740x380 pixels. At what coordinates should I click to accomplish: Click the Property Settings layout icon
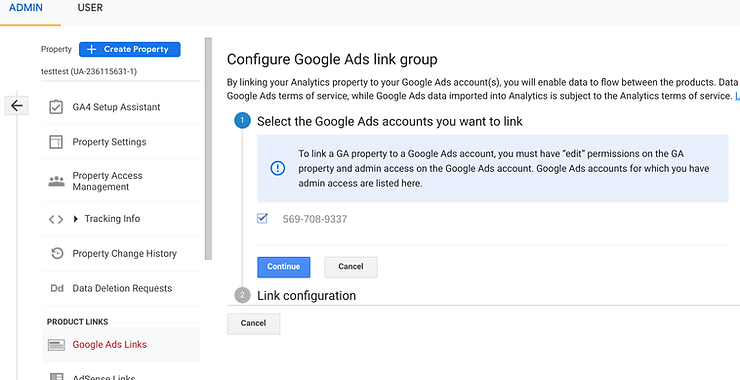pos(56,142)
